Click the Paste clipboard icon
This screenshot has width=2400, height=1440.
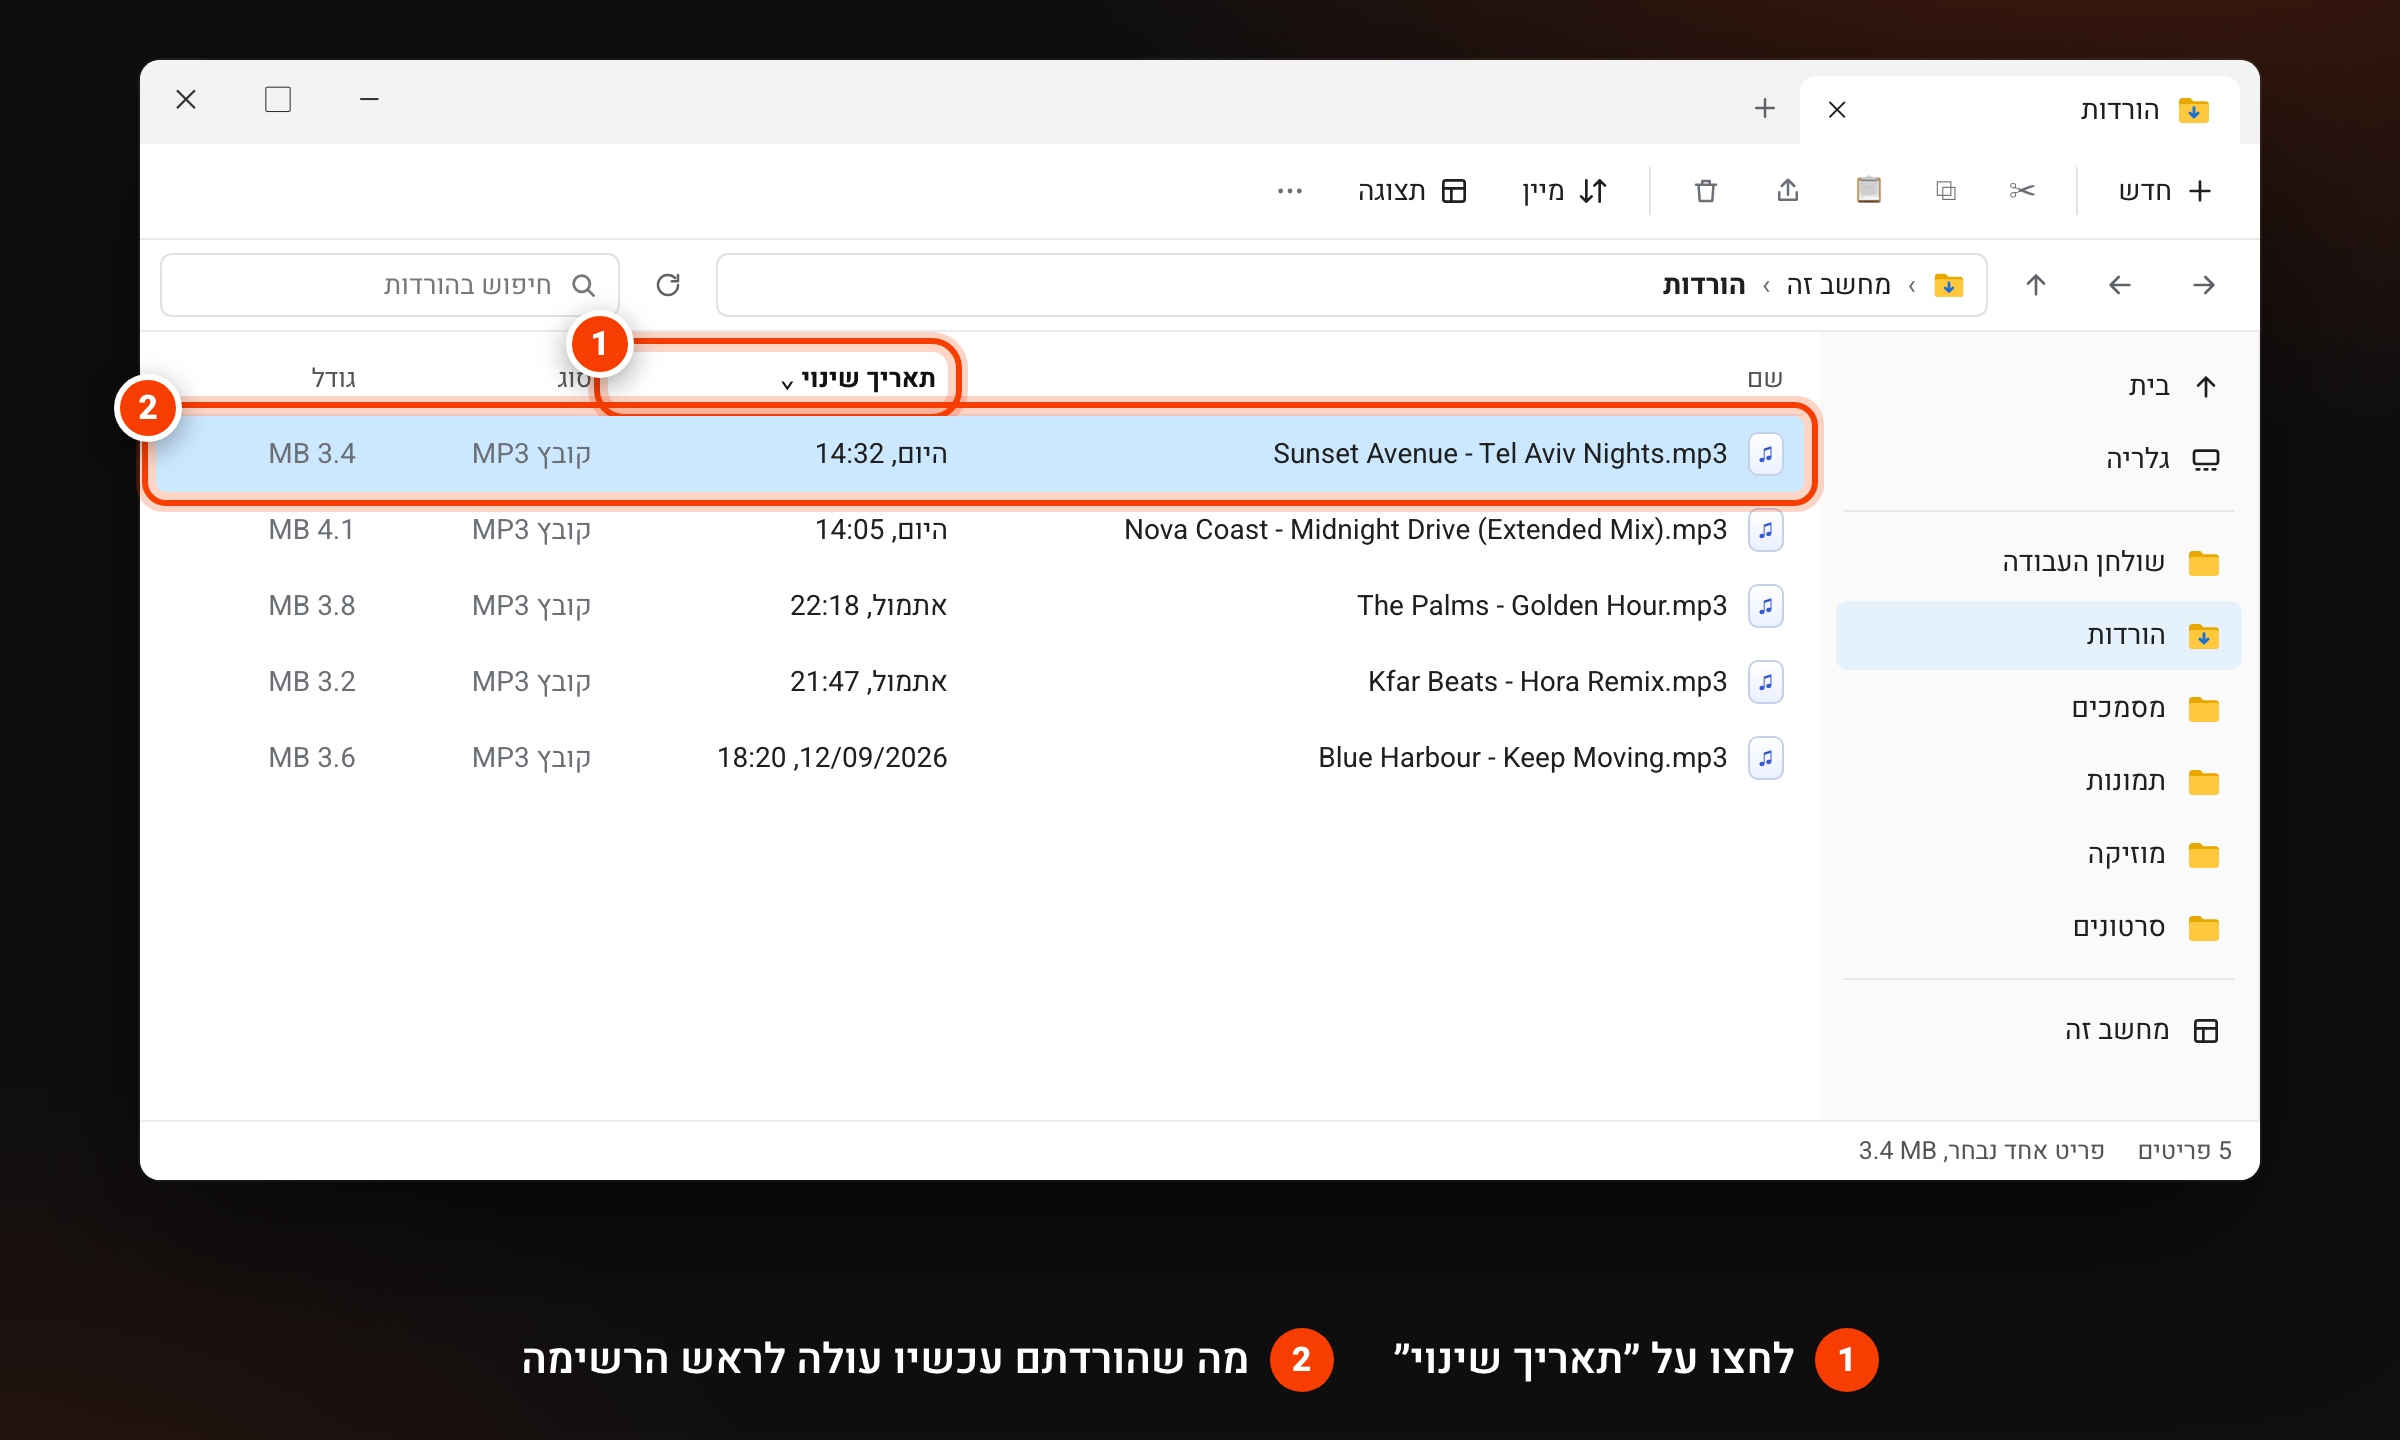point(1868,190)
